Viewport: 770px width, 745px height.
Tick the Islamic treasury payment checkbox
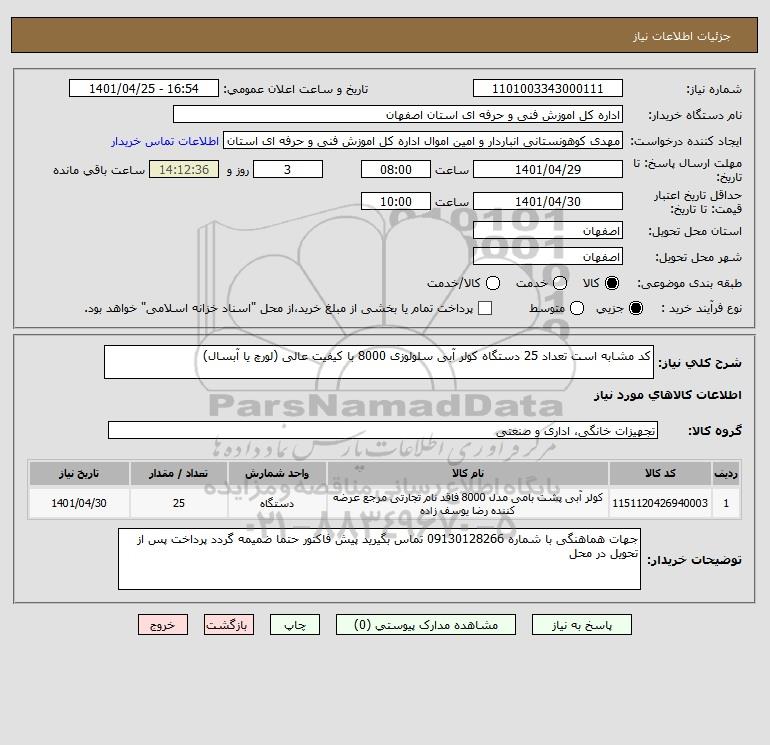[485, 308]
